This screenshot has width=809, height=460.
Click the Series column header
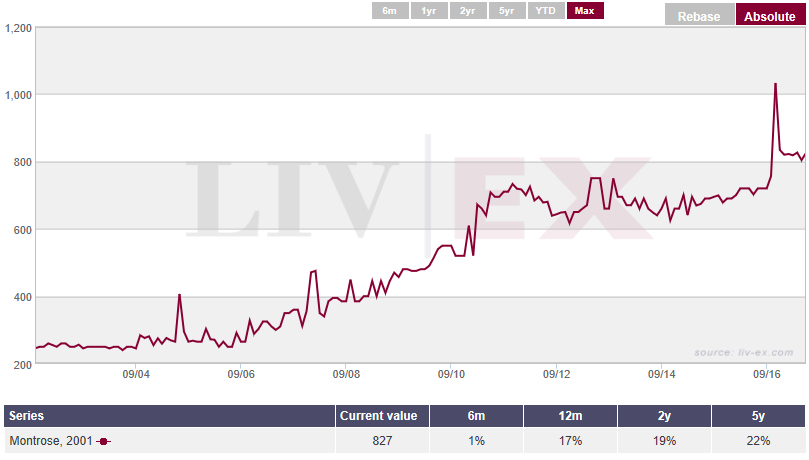[x=169, y=416]
